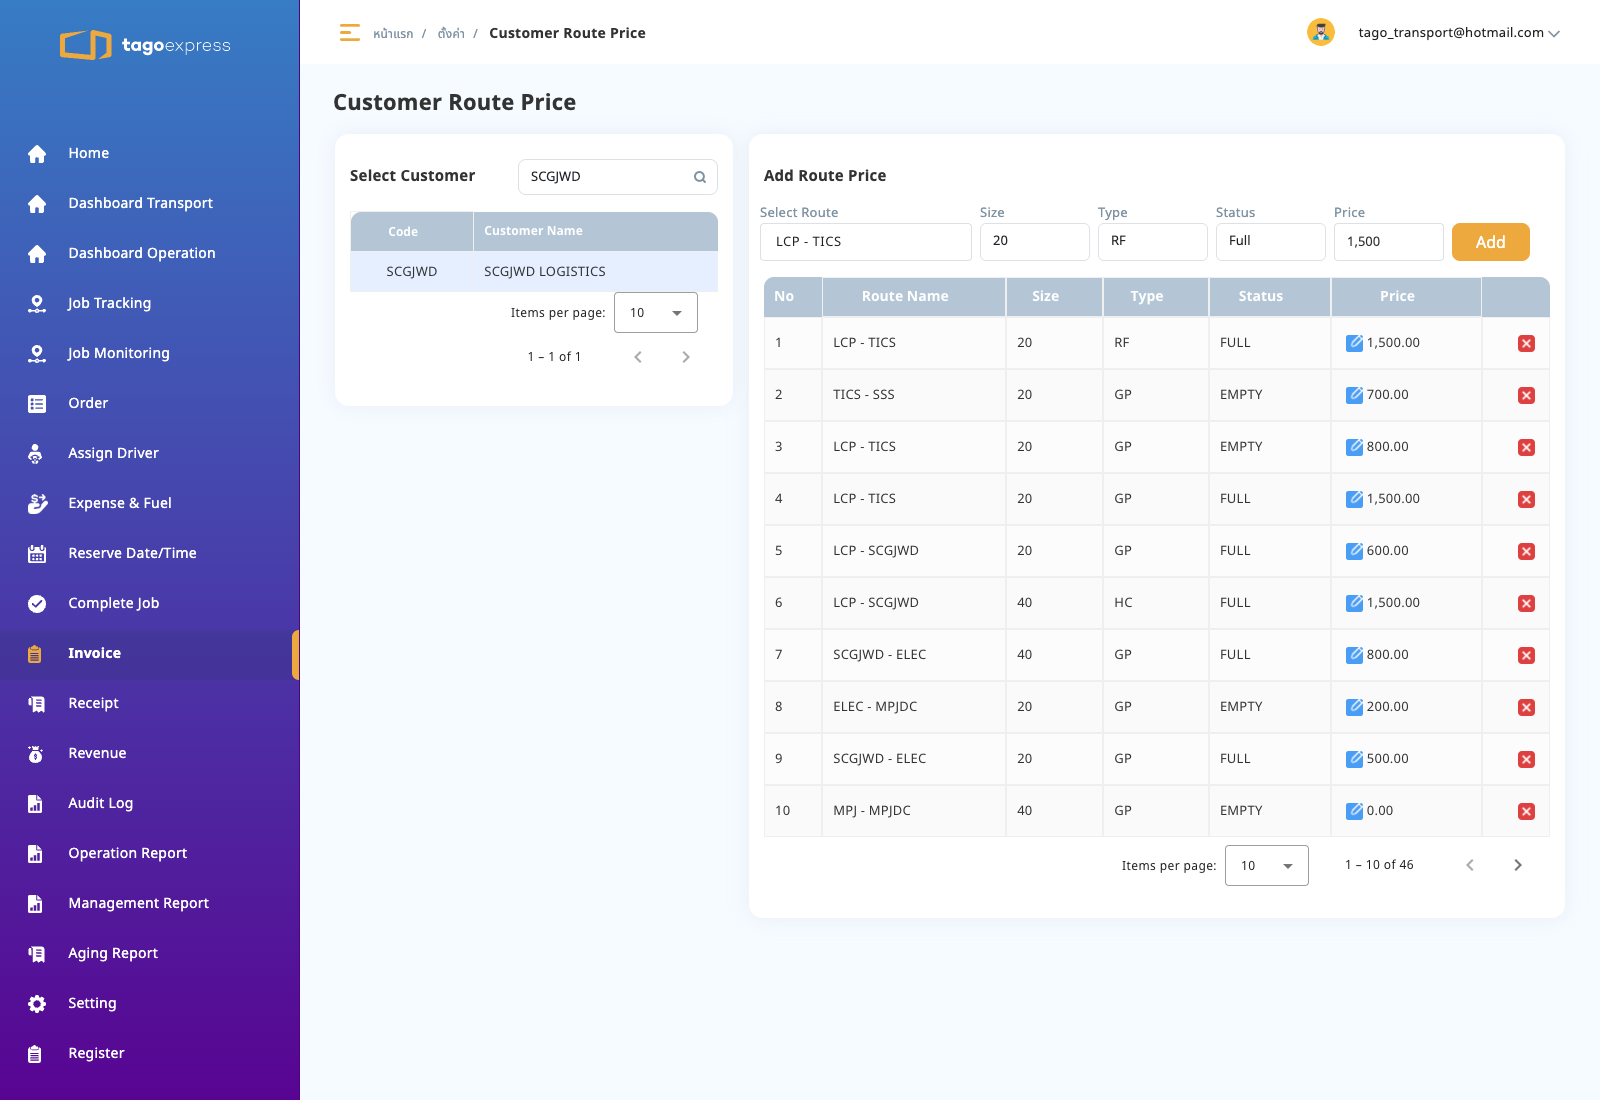The width and height of the screenshot is (1600, 1100).
Task: Click the hamburger menu icon in header
Action: coord(349,33)
